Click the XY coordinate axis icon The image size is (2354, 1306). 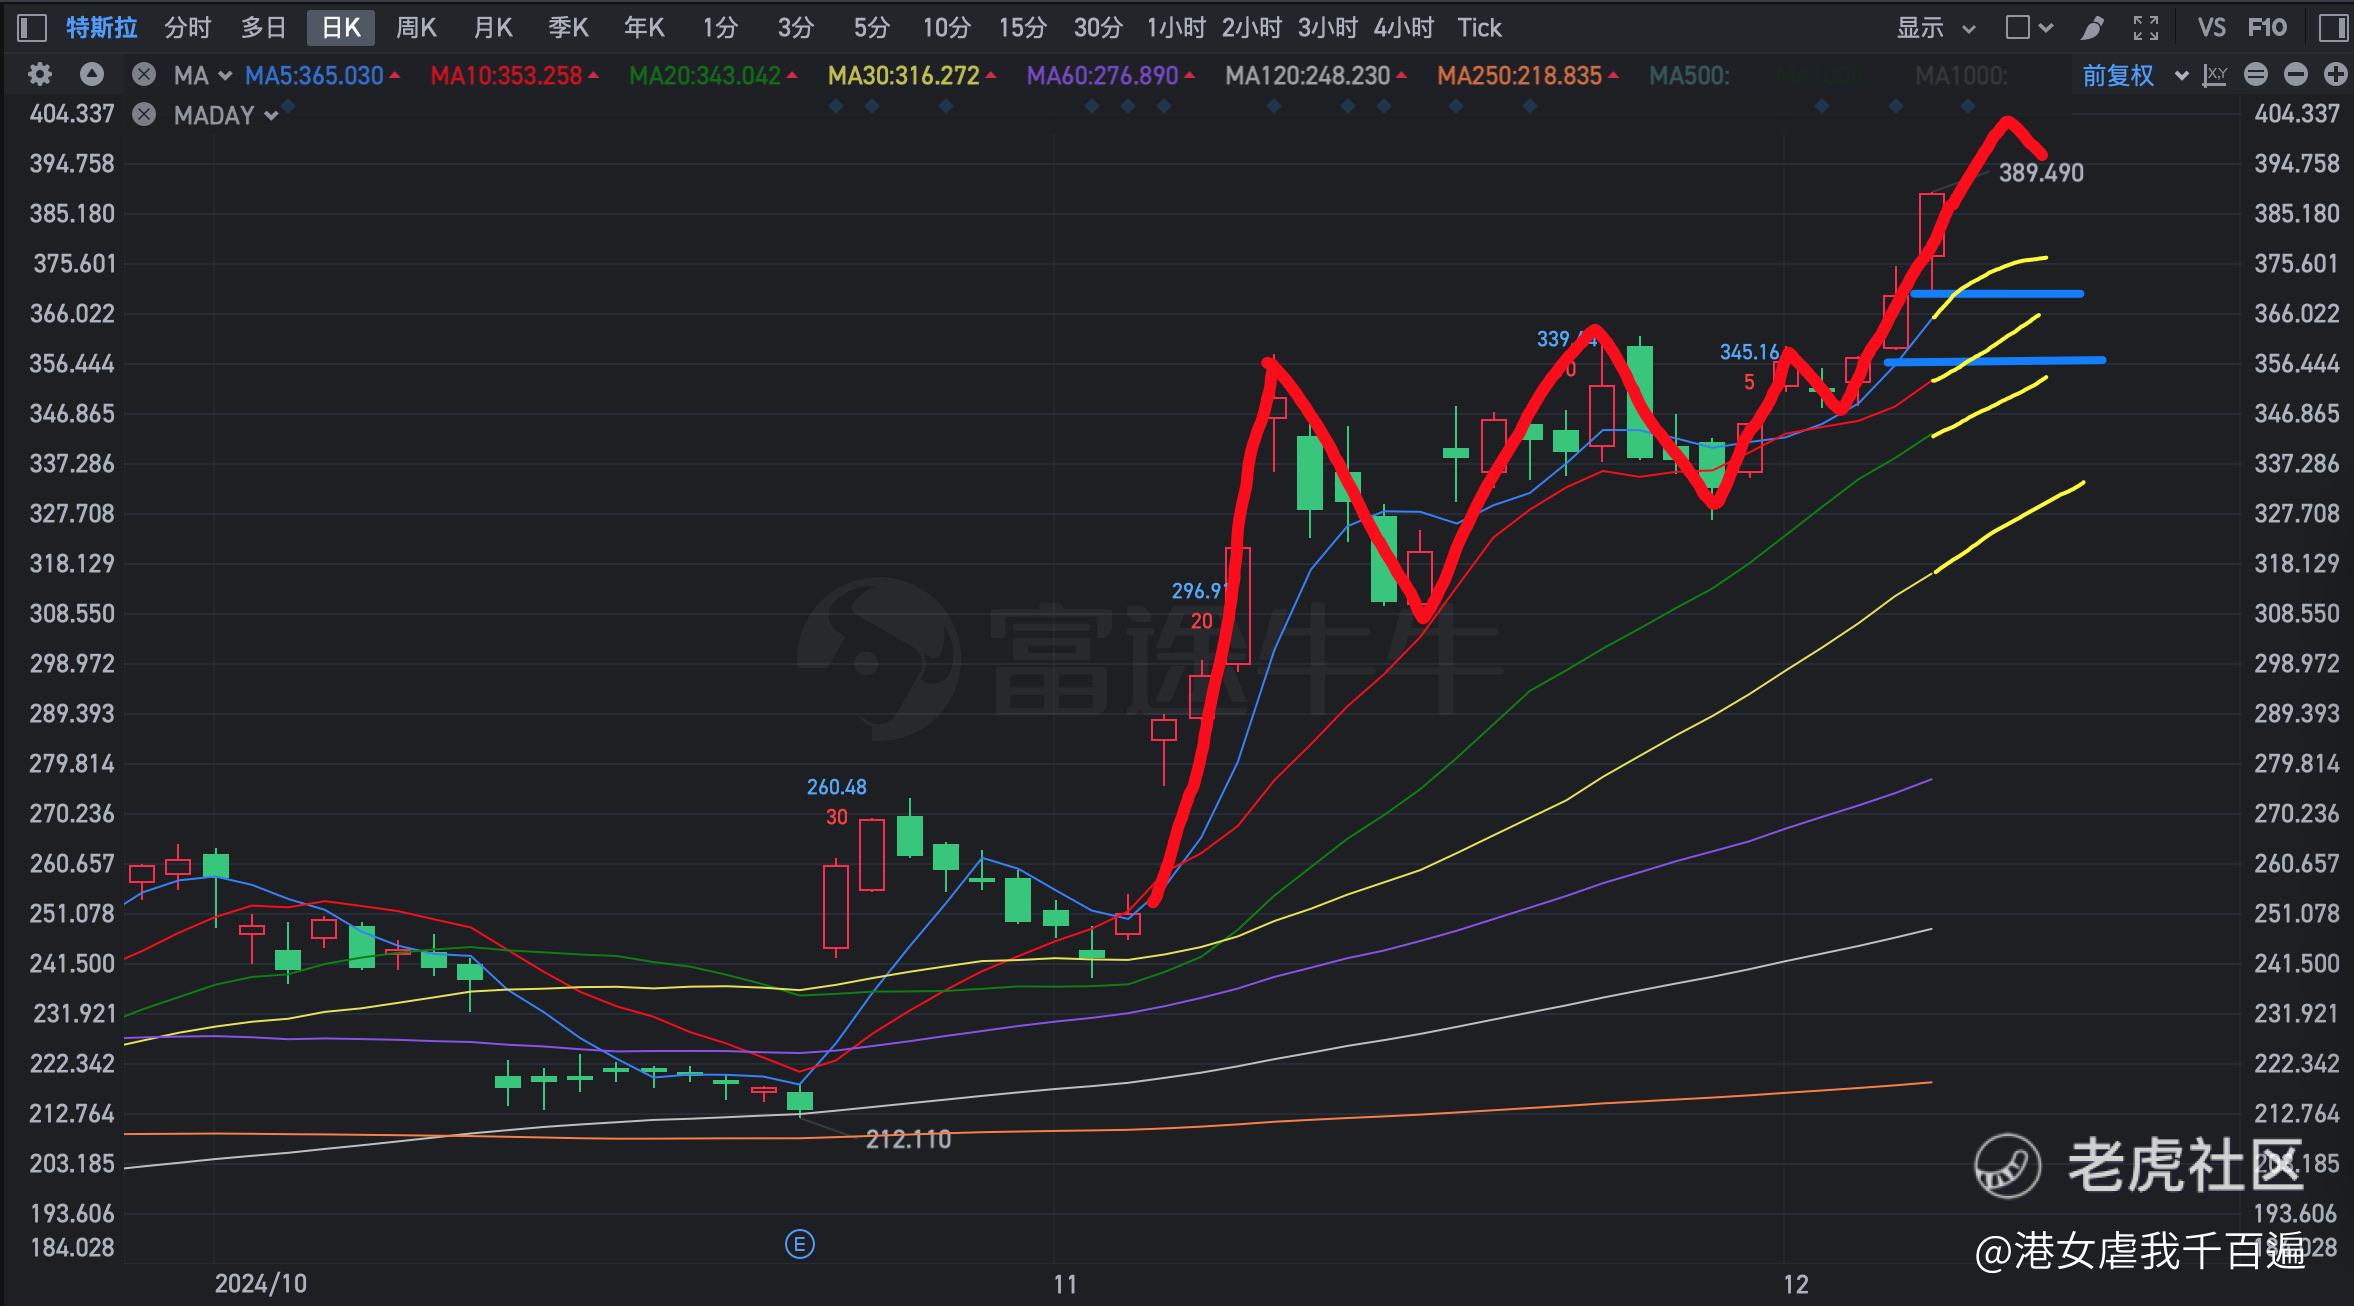pos(2215,75)
